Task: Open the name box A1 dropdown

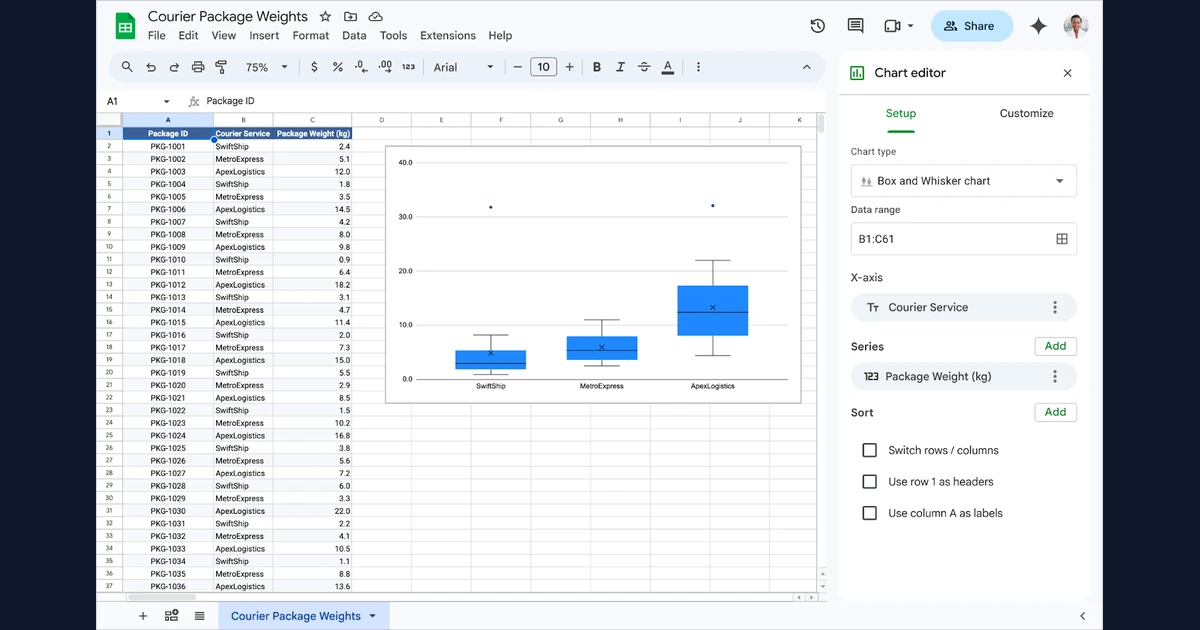Action: tap(166, 101)
